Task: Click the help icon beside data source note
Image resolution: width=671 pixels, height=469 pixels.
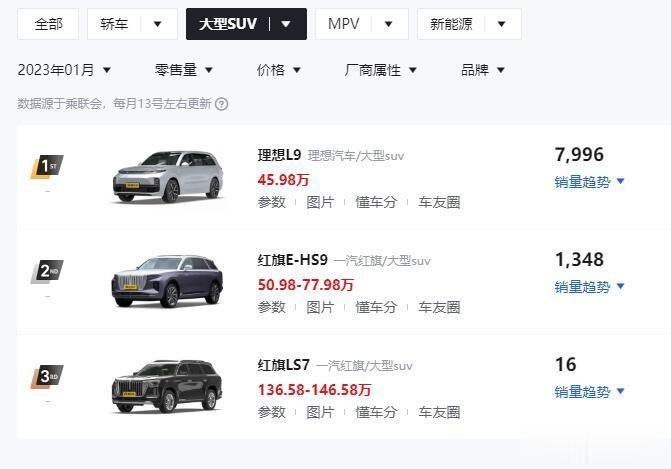Action: point(222,104)
